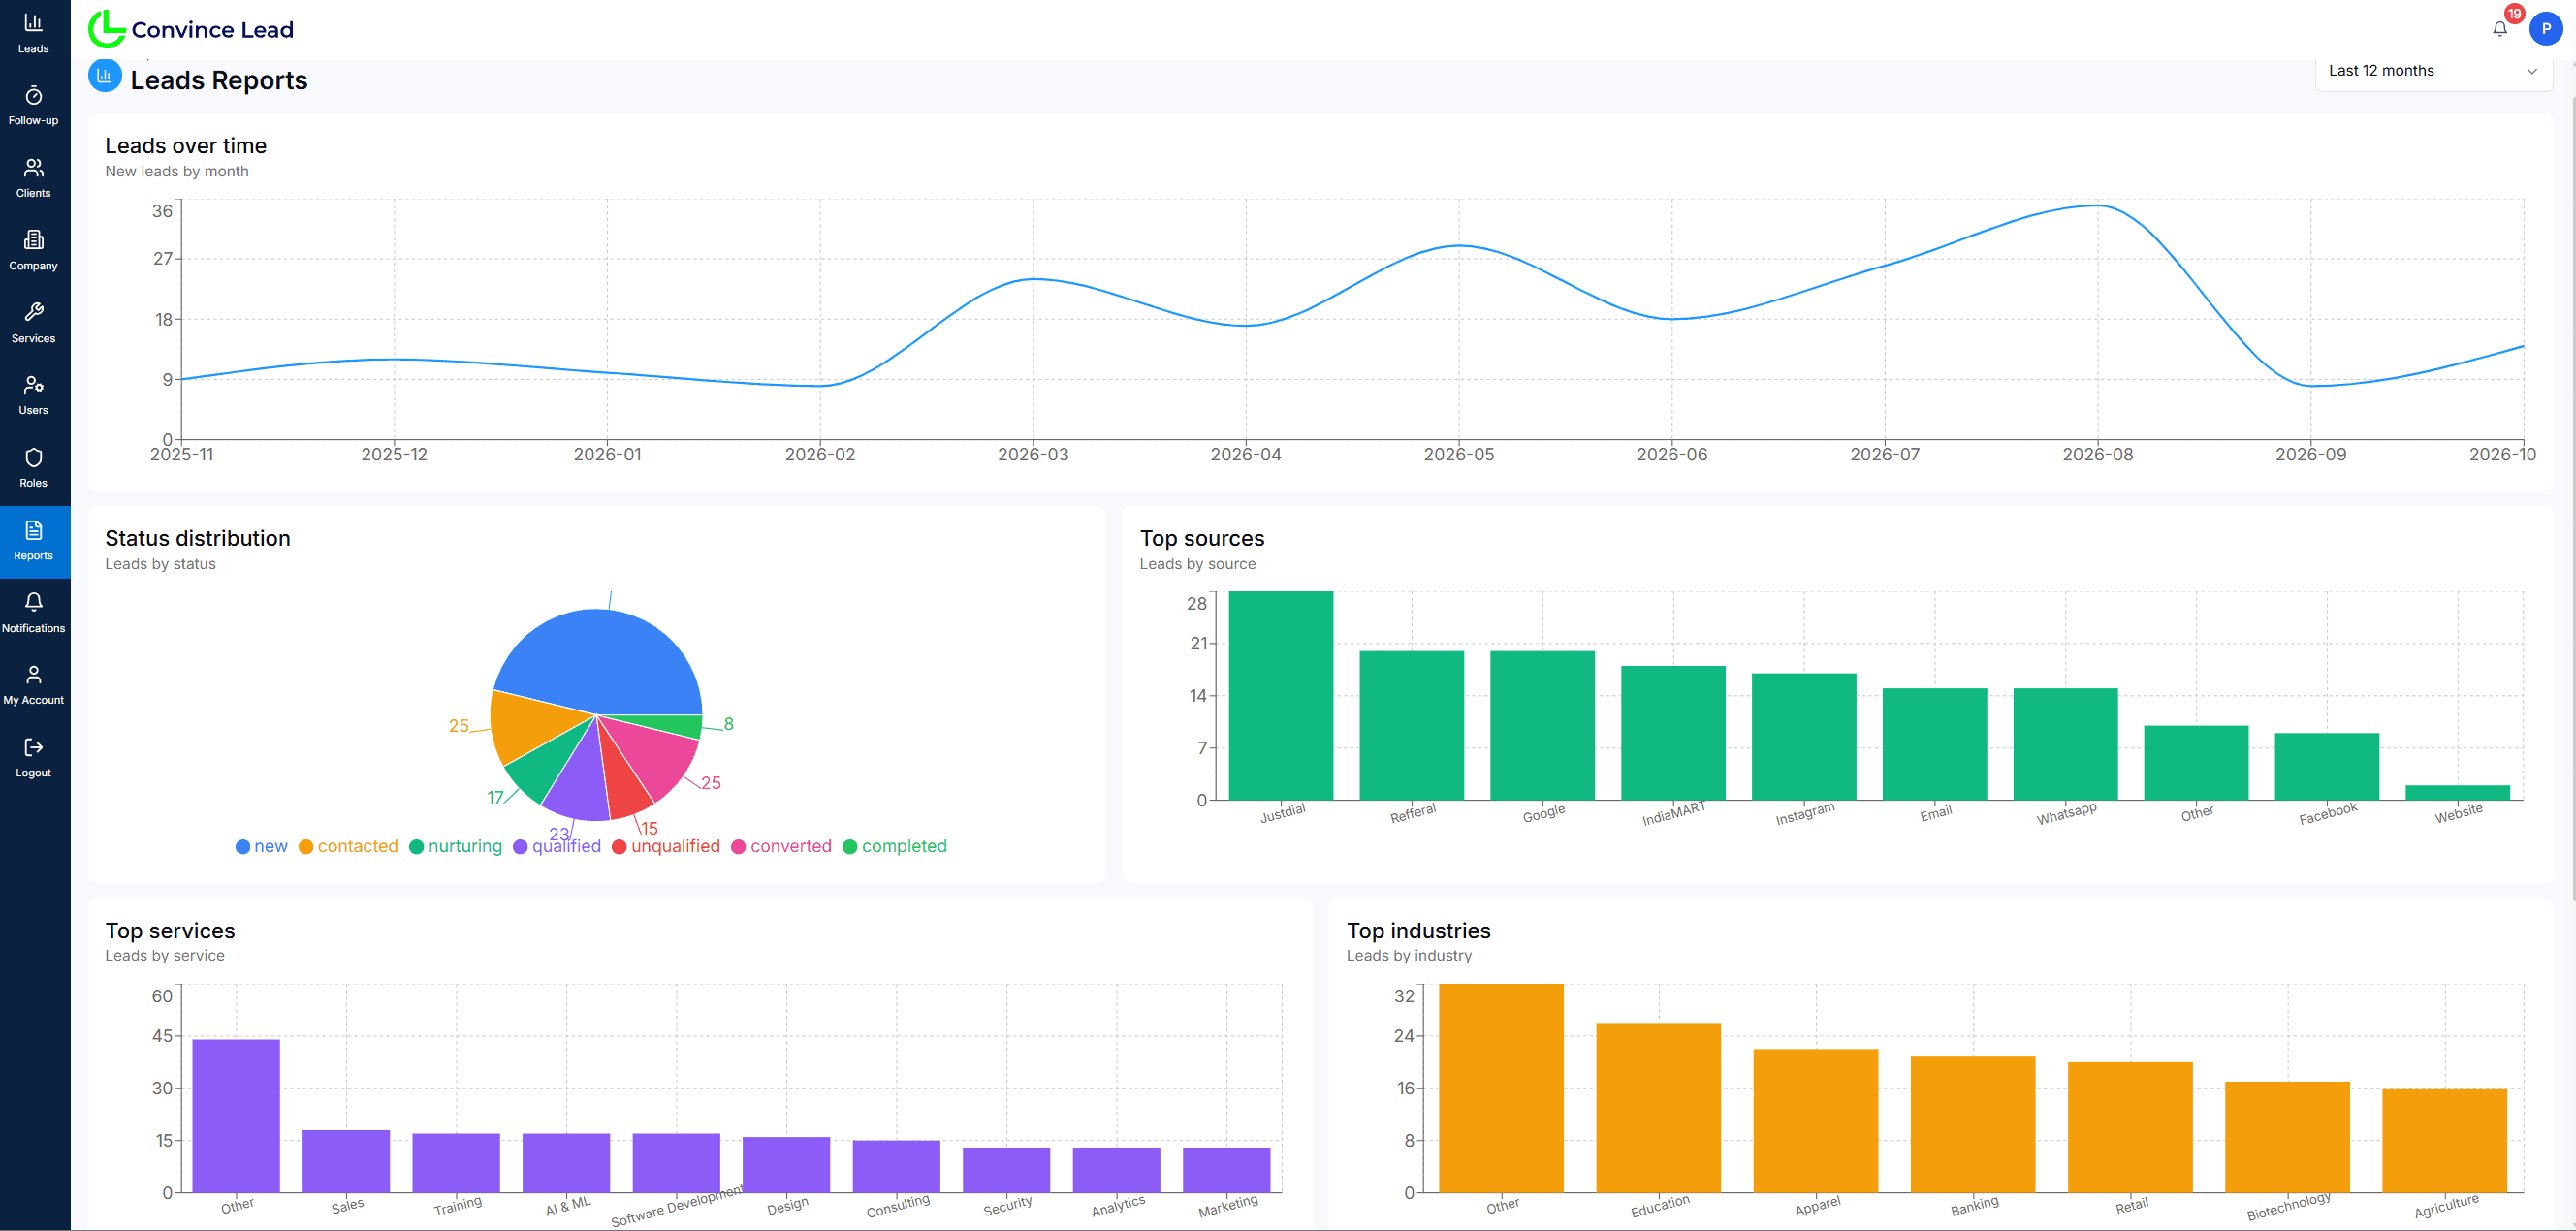The width and height of the screenshot is (2576, 1231).
Task: Click the Sales bar in Top services
Action: (x=346, y=1161)
